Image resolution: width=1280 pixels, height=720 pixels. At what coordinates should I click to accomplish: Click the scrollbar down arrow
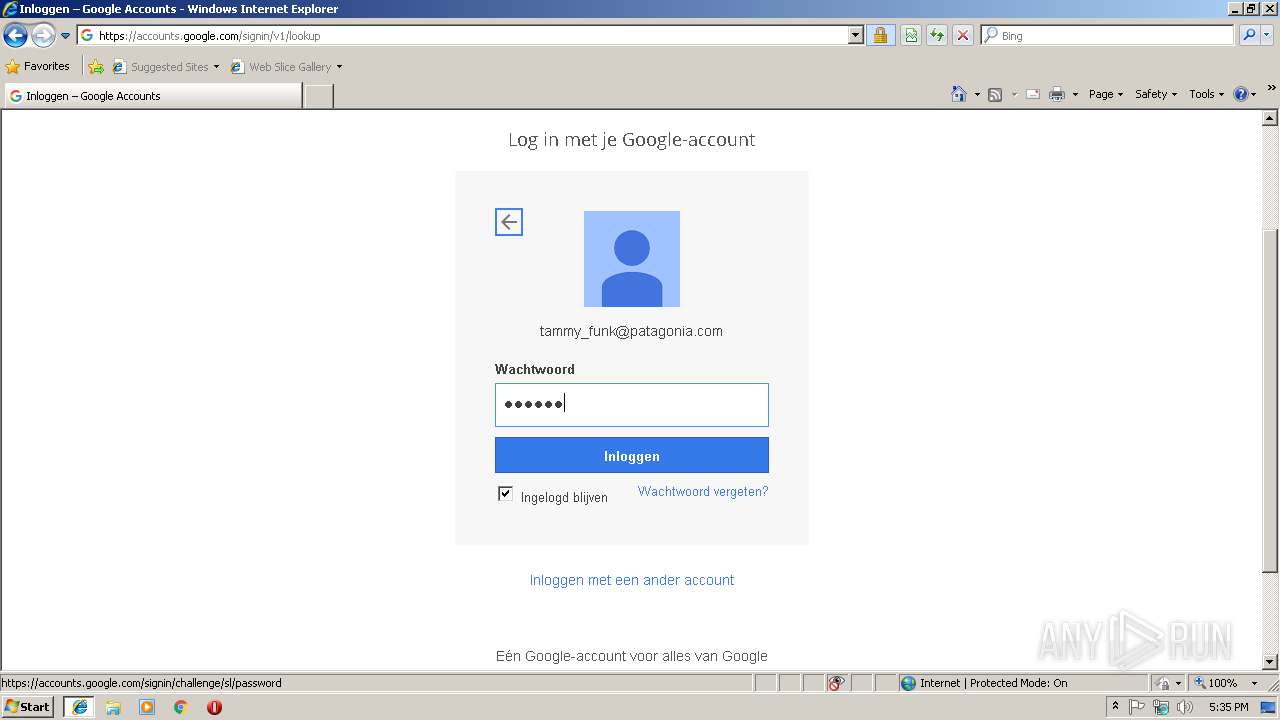pos(1270,662)
